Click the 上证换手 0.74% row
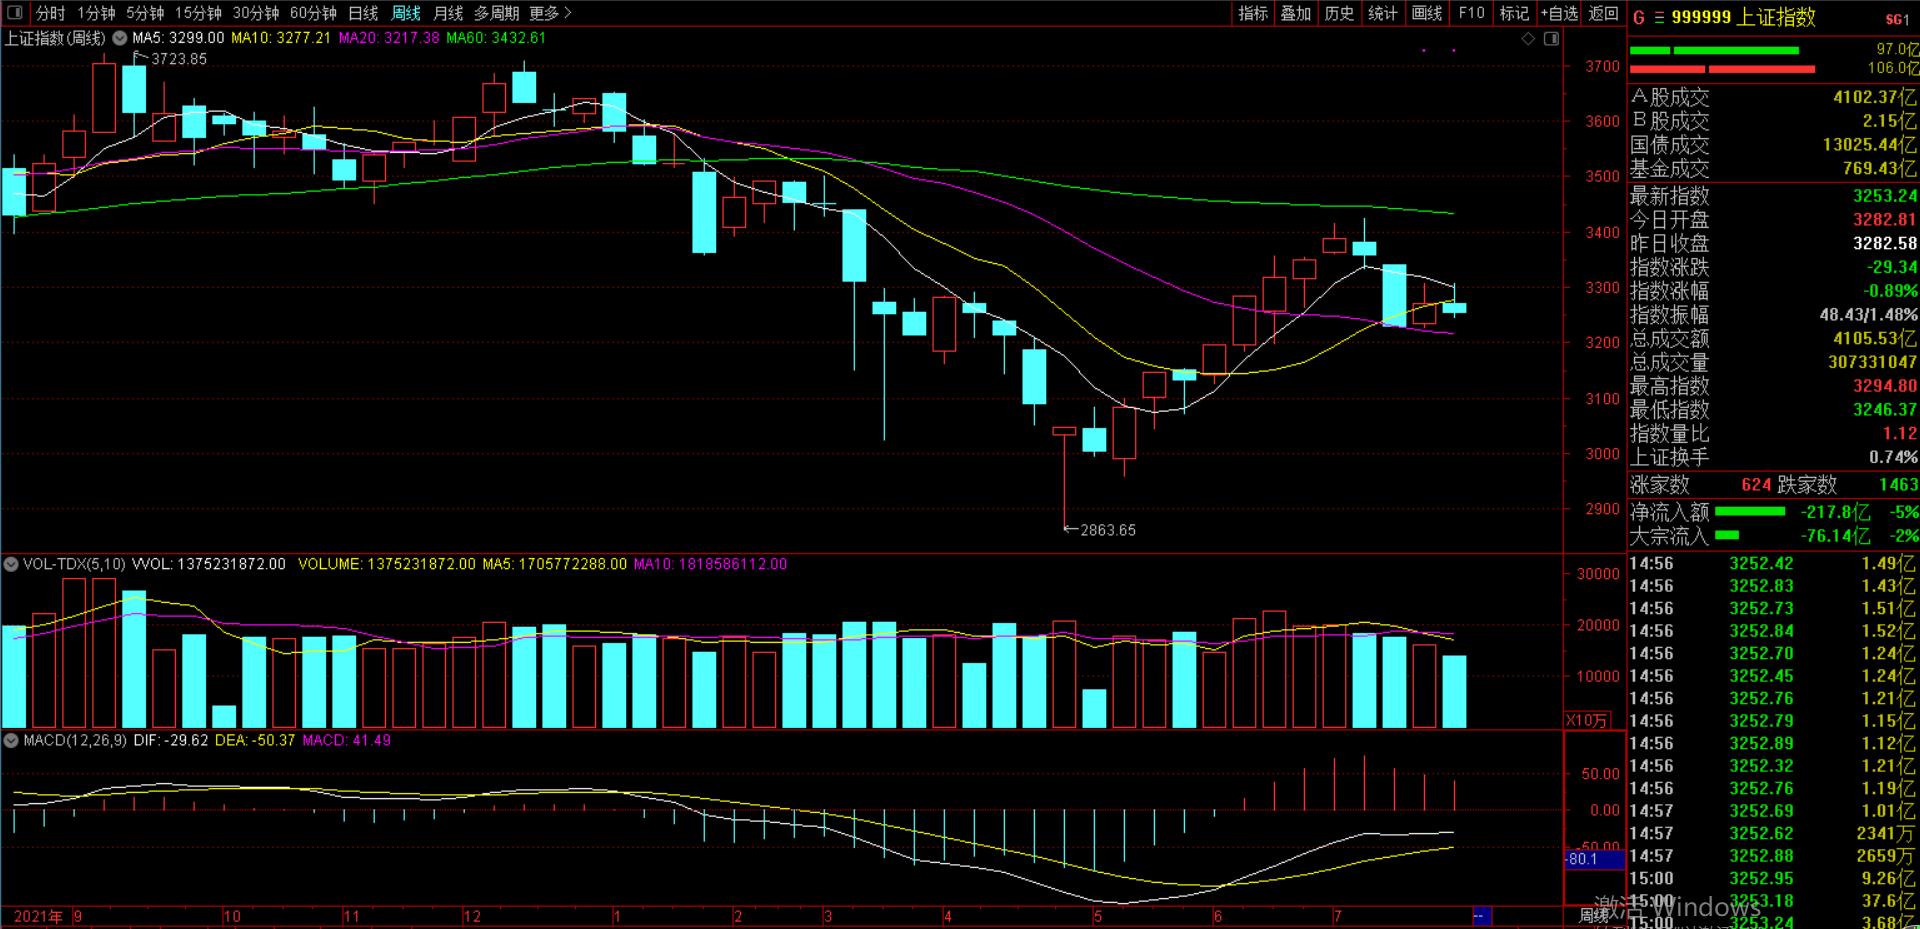 click(1774, 458)
